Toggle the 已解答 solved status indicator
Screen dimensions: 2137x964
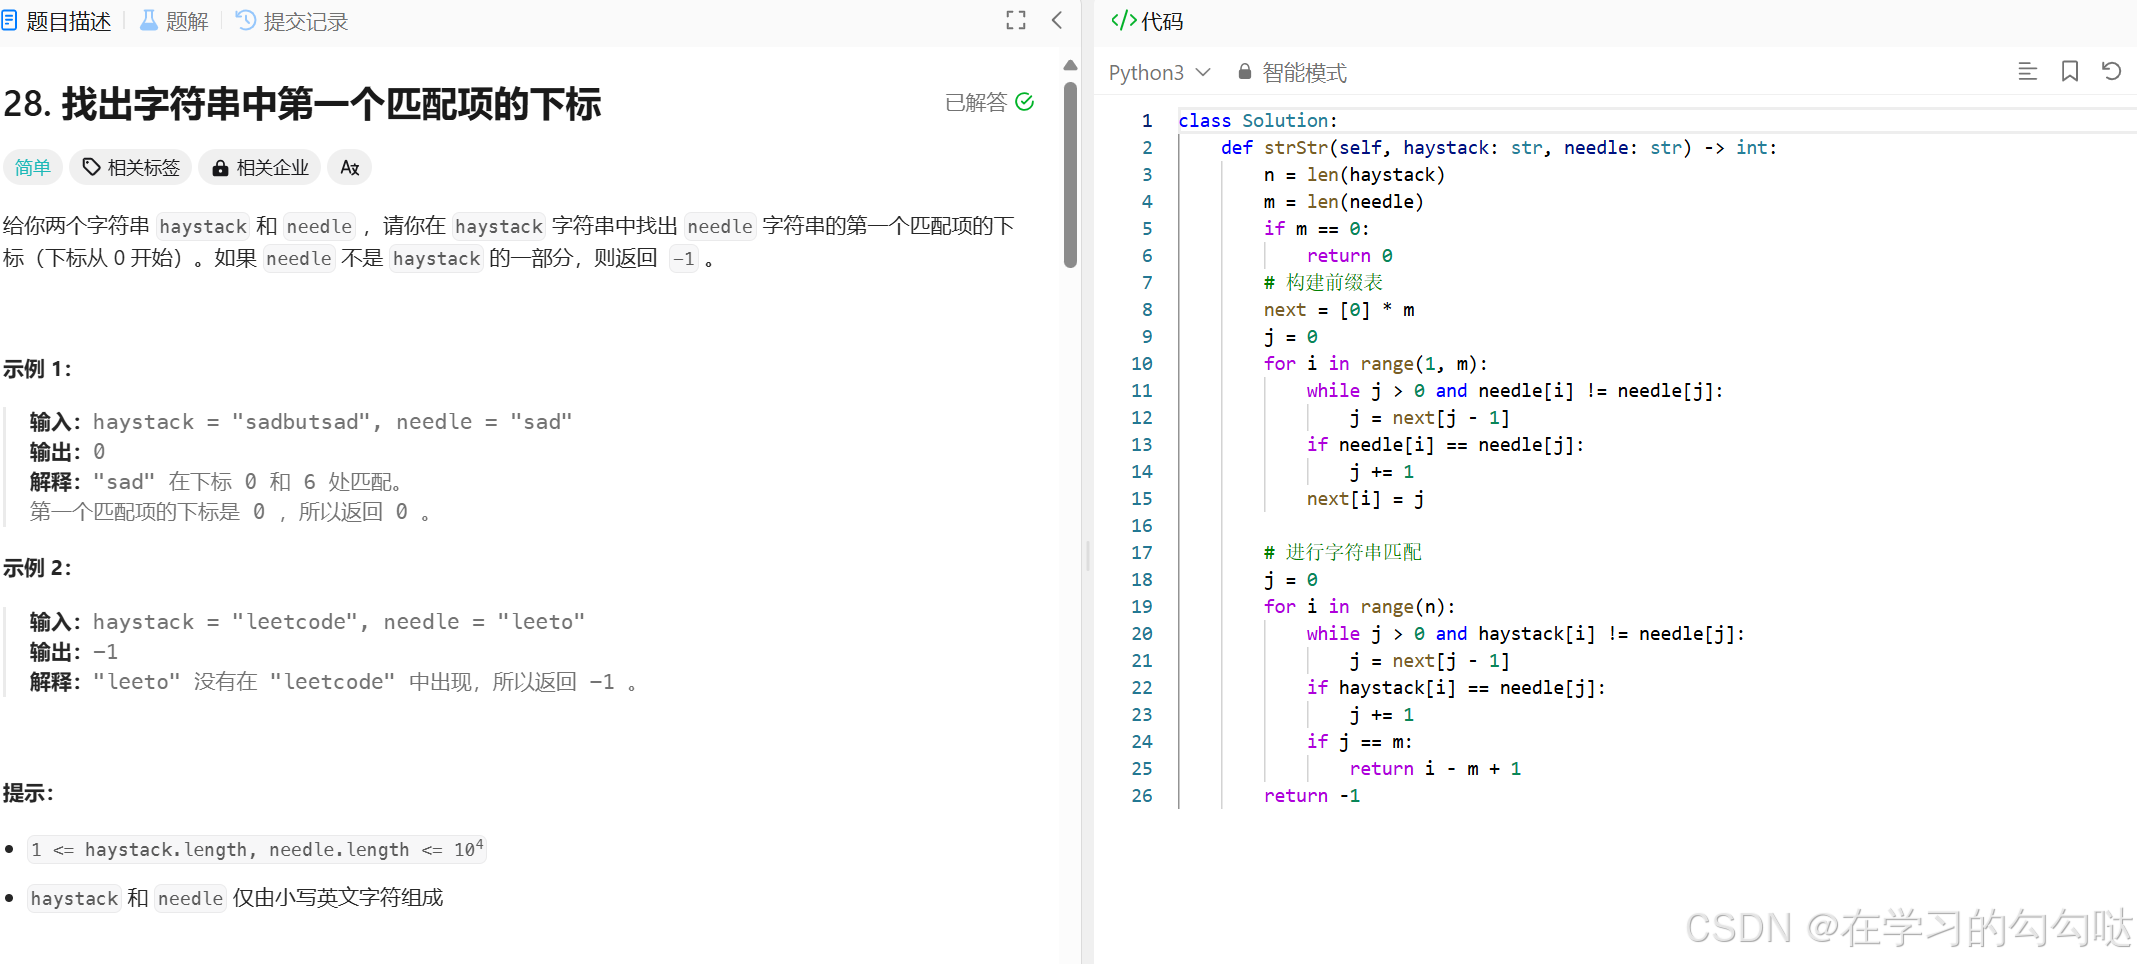point(988,101)
